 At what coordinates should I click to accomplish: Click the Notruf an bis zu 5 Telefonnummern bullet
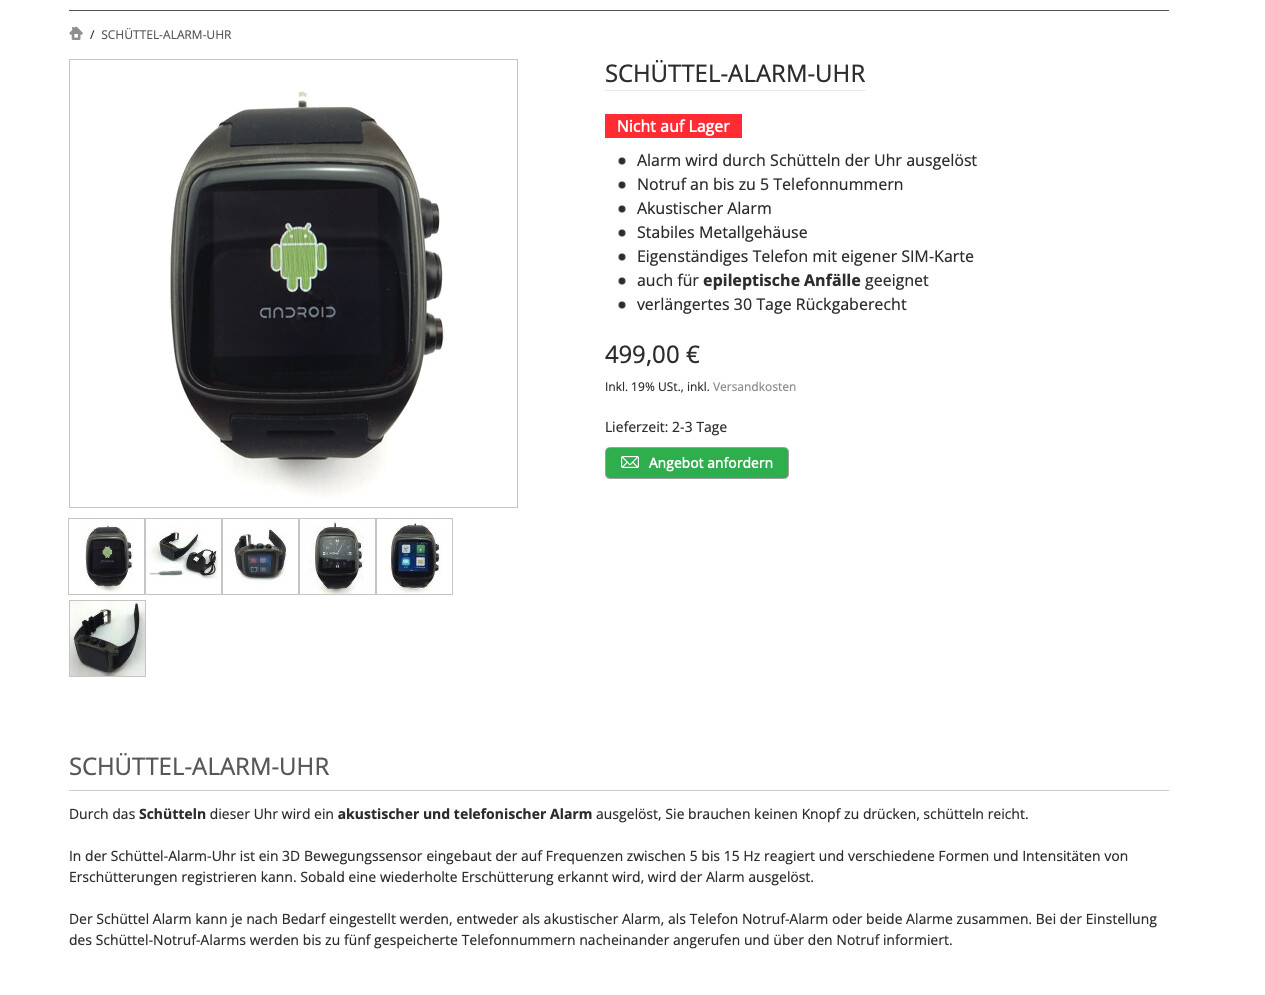770,185
